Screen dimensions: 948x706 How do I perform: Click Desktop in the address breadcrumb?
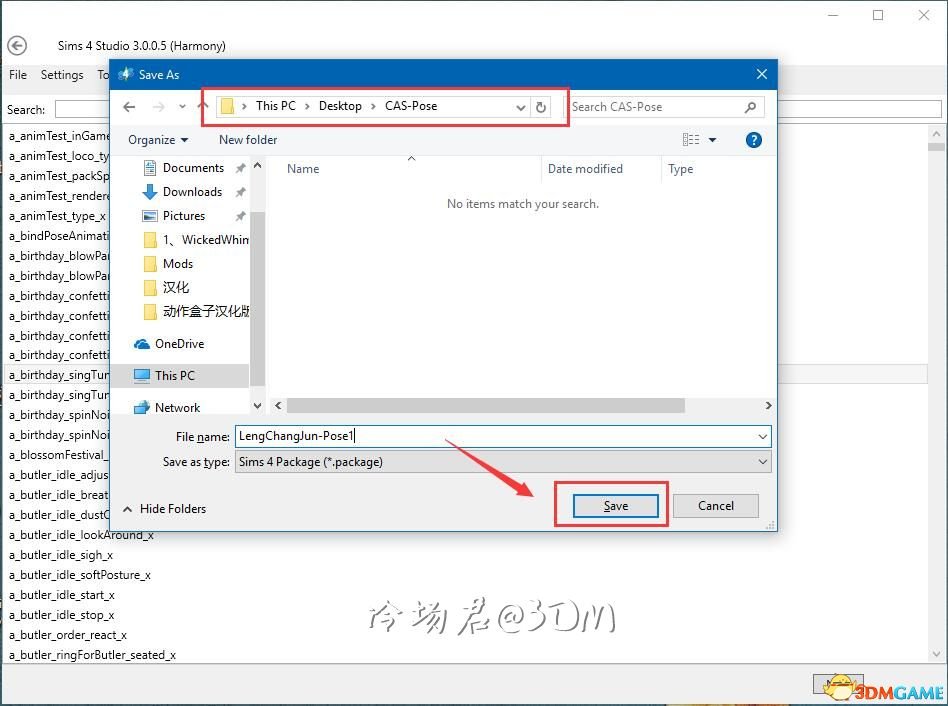[340, 106]
